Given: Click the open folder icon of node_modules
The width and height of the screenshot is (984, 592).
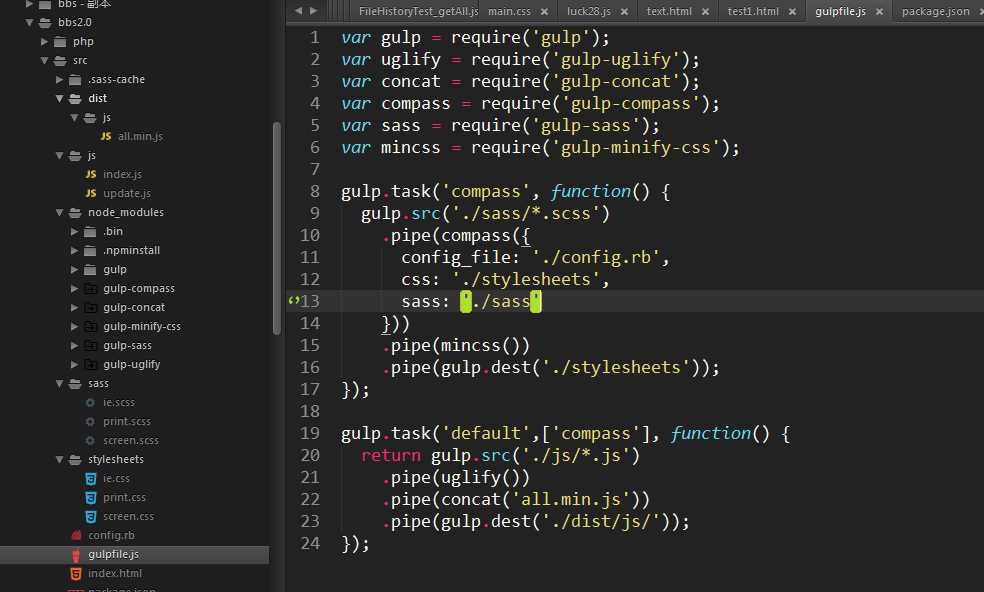Looking at the screenshot, I should pos(75,213).
